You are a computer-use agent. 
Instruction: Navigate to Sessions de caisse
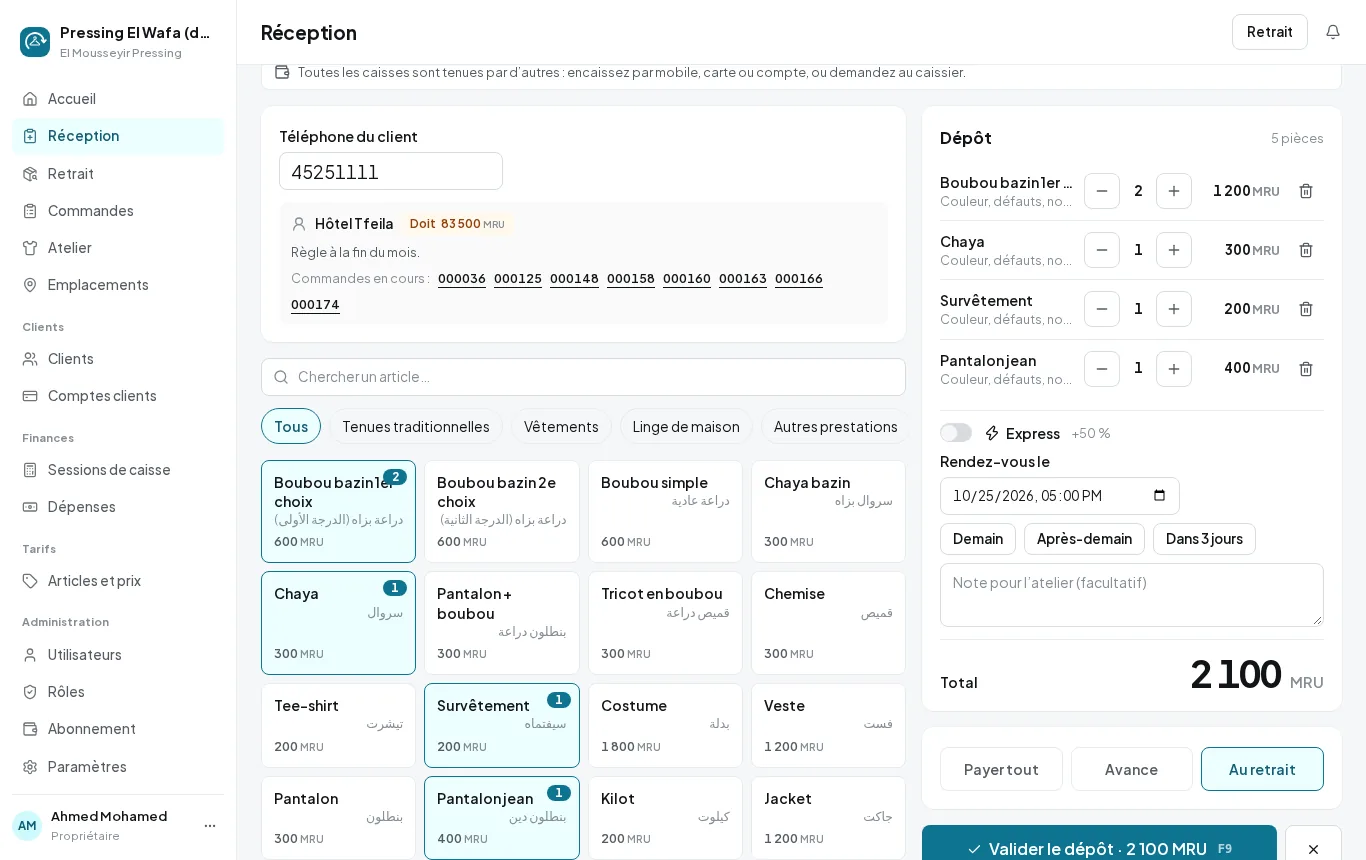coord(118,469)
